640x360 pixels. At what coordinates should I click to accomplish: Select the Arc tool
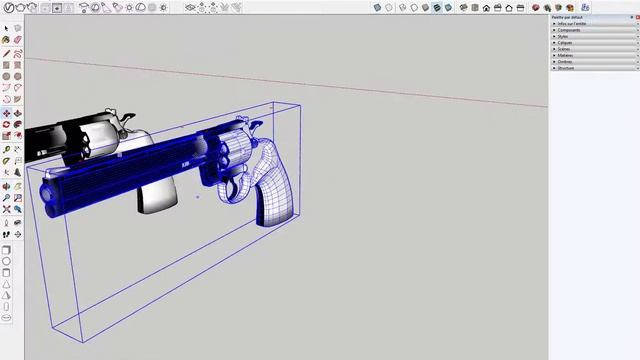tap(6, 87)
